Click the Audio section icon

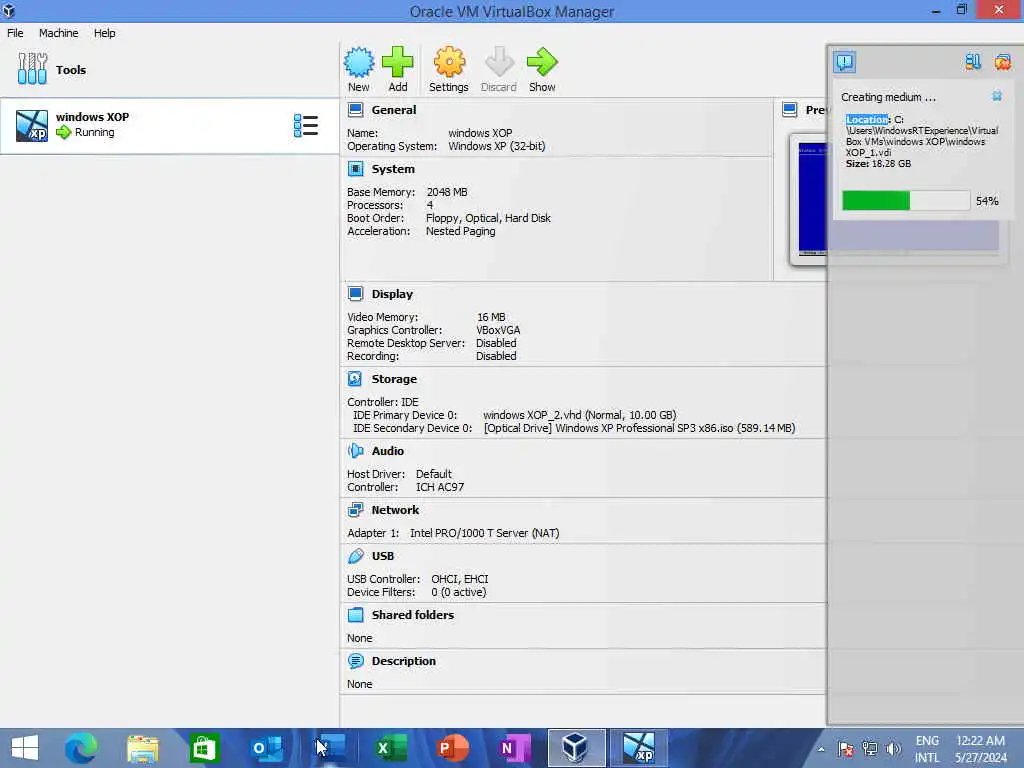pos(355,451)
